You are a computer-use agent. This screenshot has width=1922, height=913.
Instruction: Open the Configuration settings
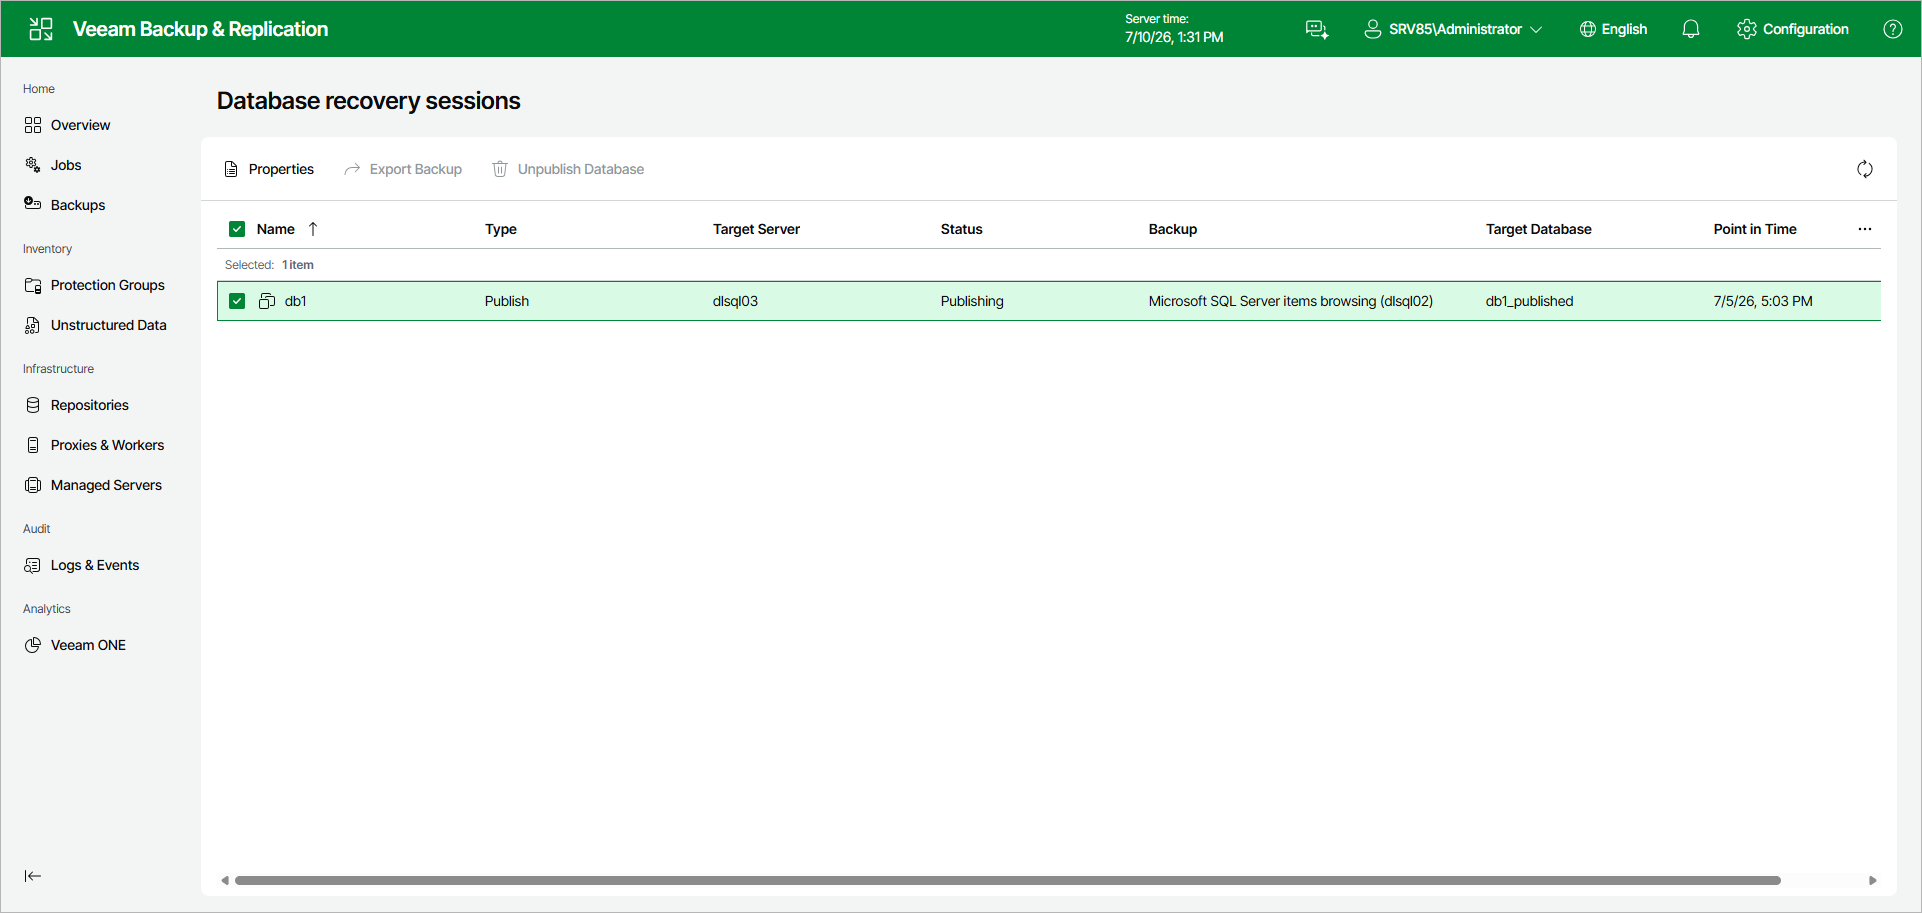1793,29
